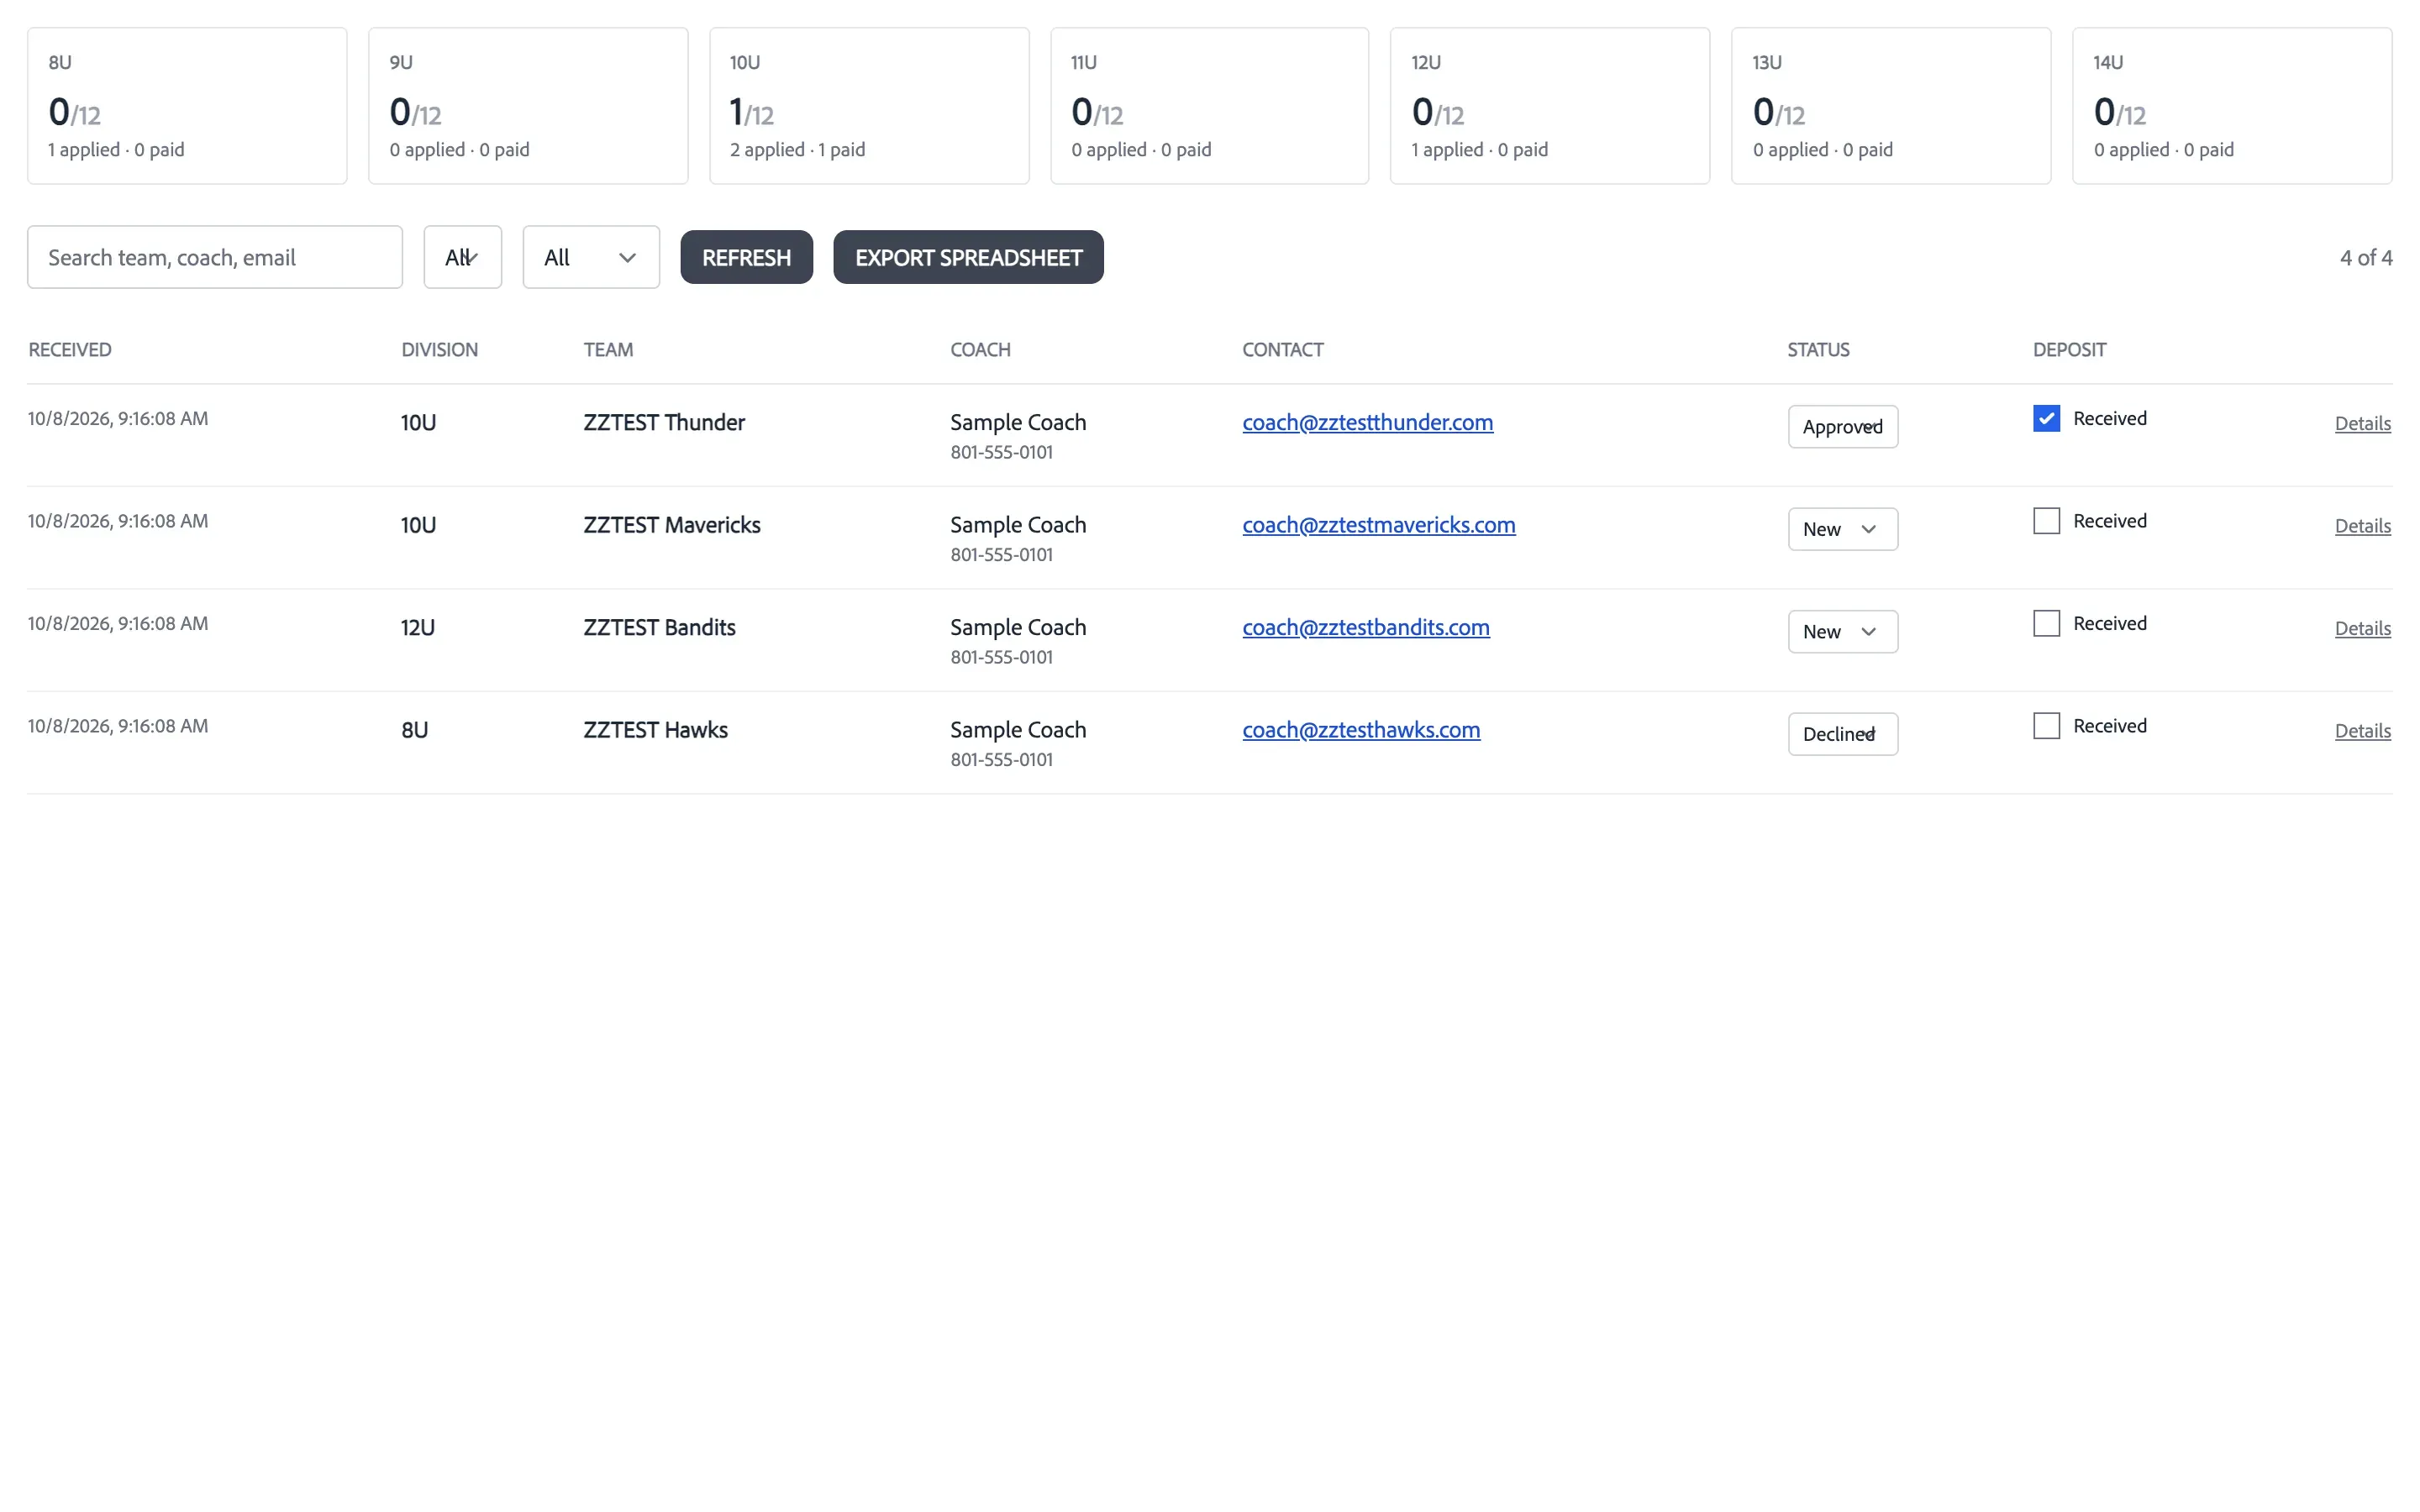Mark the deposit received for ZZTEST Bandits
Image resolution: width=2420 pixels, height=1512 pixels.
[x=2046, y=623]
